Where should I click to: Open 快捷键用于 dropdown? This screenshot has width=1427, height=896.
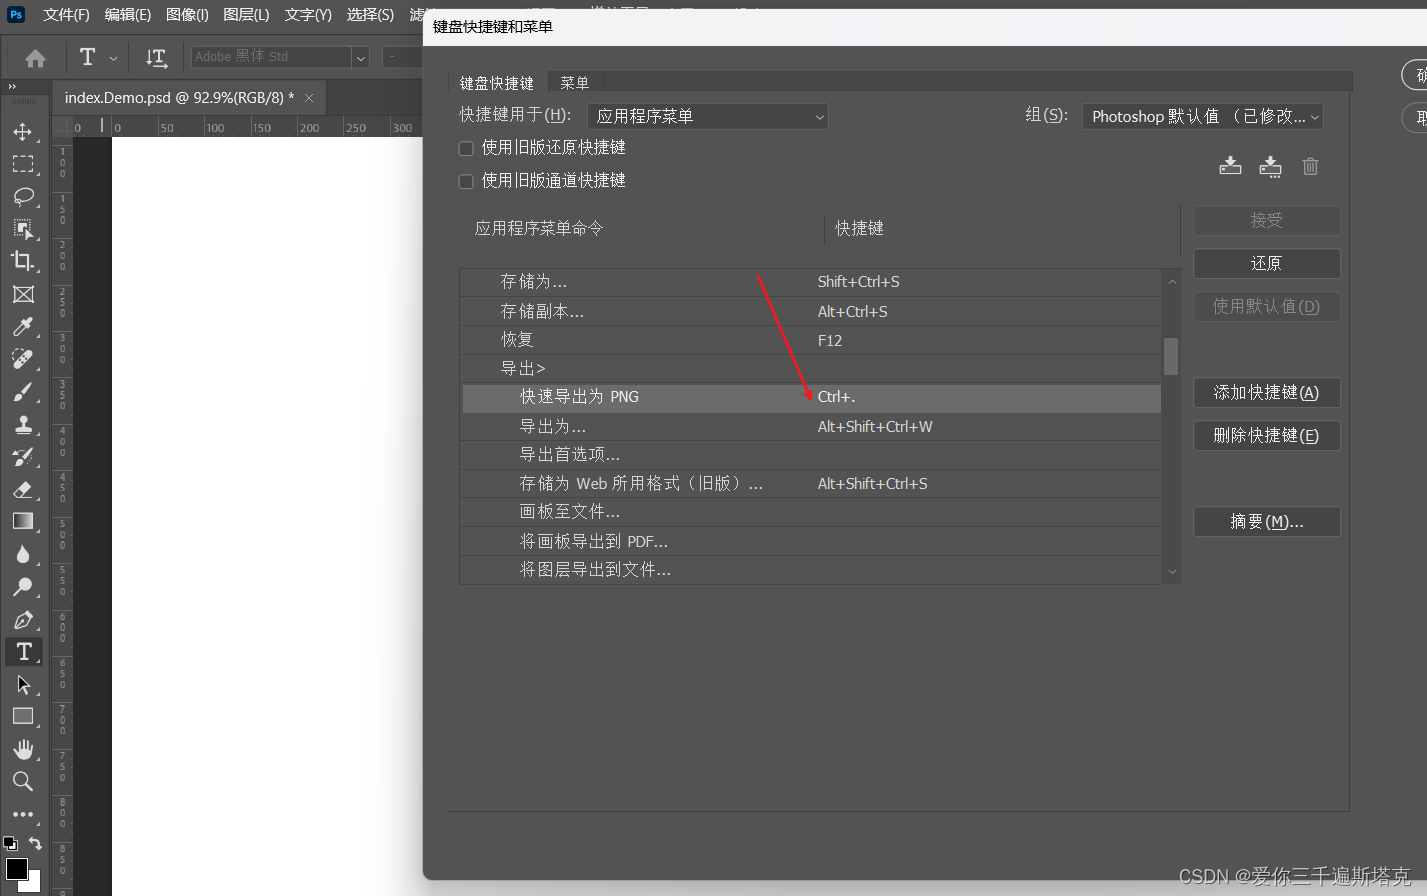pyautogui.click(x=708, y=116)
